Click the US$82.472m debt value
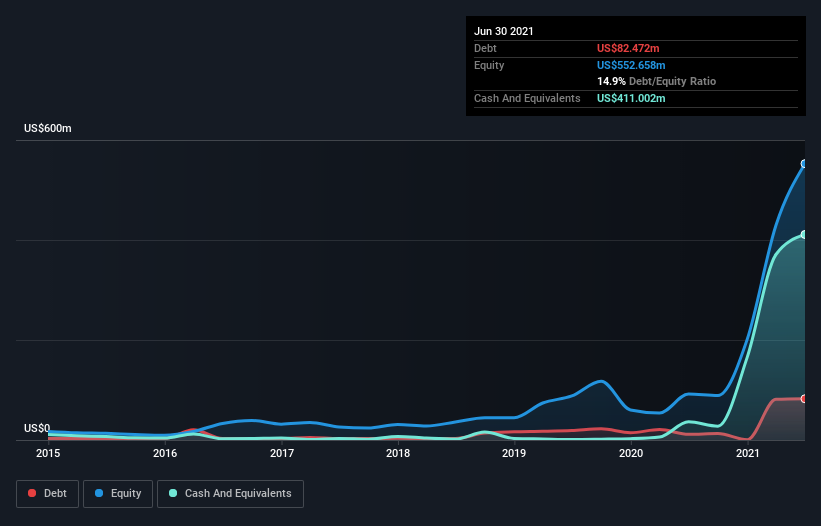Screen dimensions: 821x526 (628, 48)
